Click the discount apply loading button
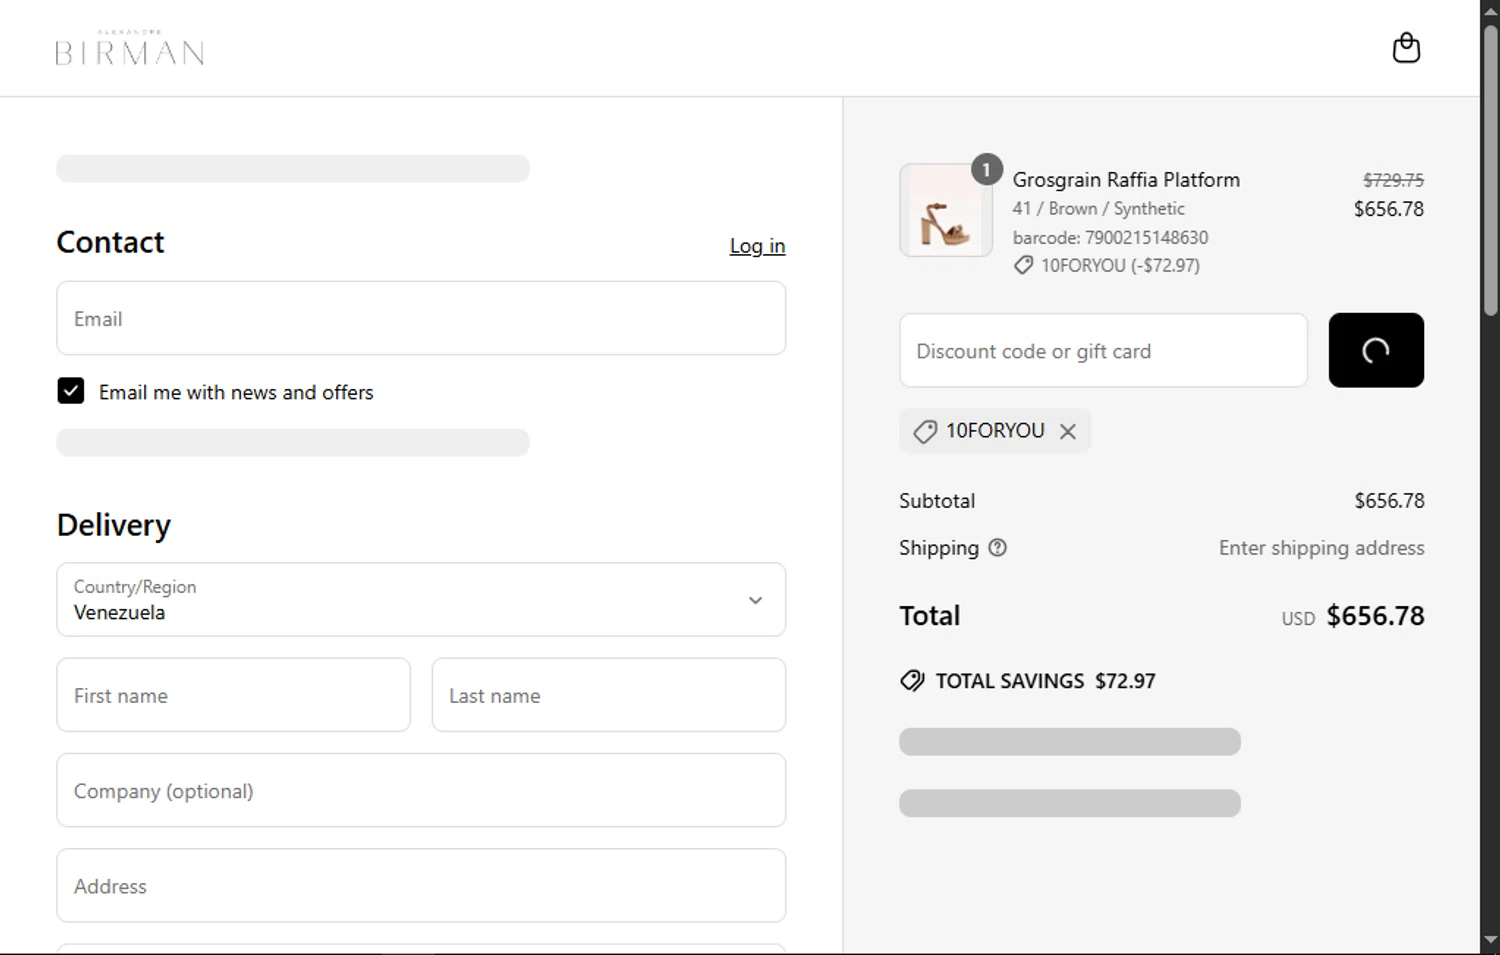This screenshot has width=1500, height=955. [x=1376, y=350]
